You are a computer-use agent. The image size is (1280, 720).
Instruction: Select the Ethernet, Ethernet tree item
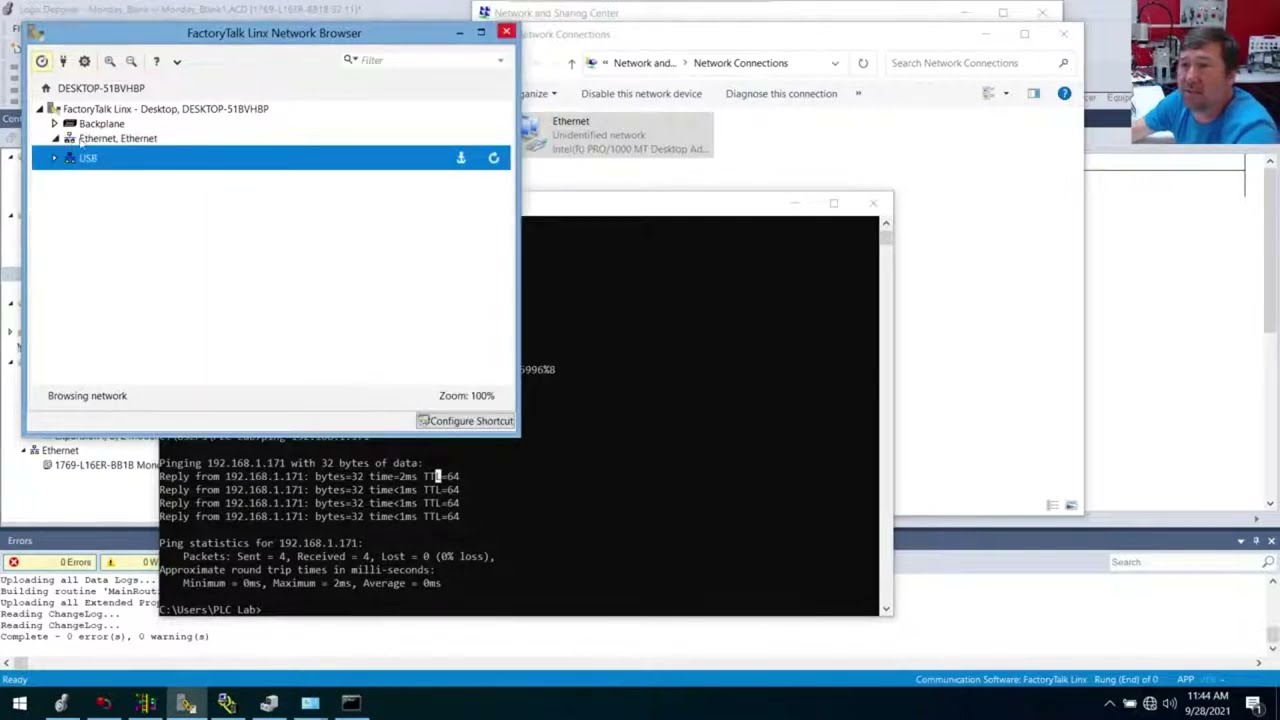pyautogui.click(x=117, y=139)
